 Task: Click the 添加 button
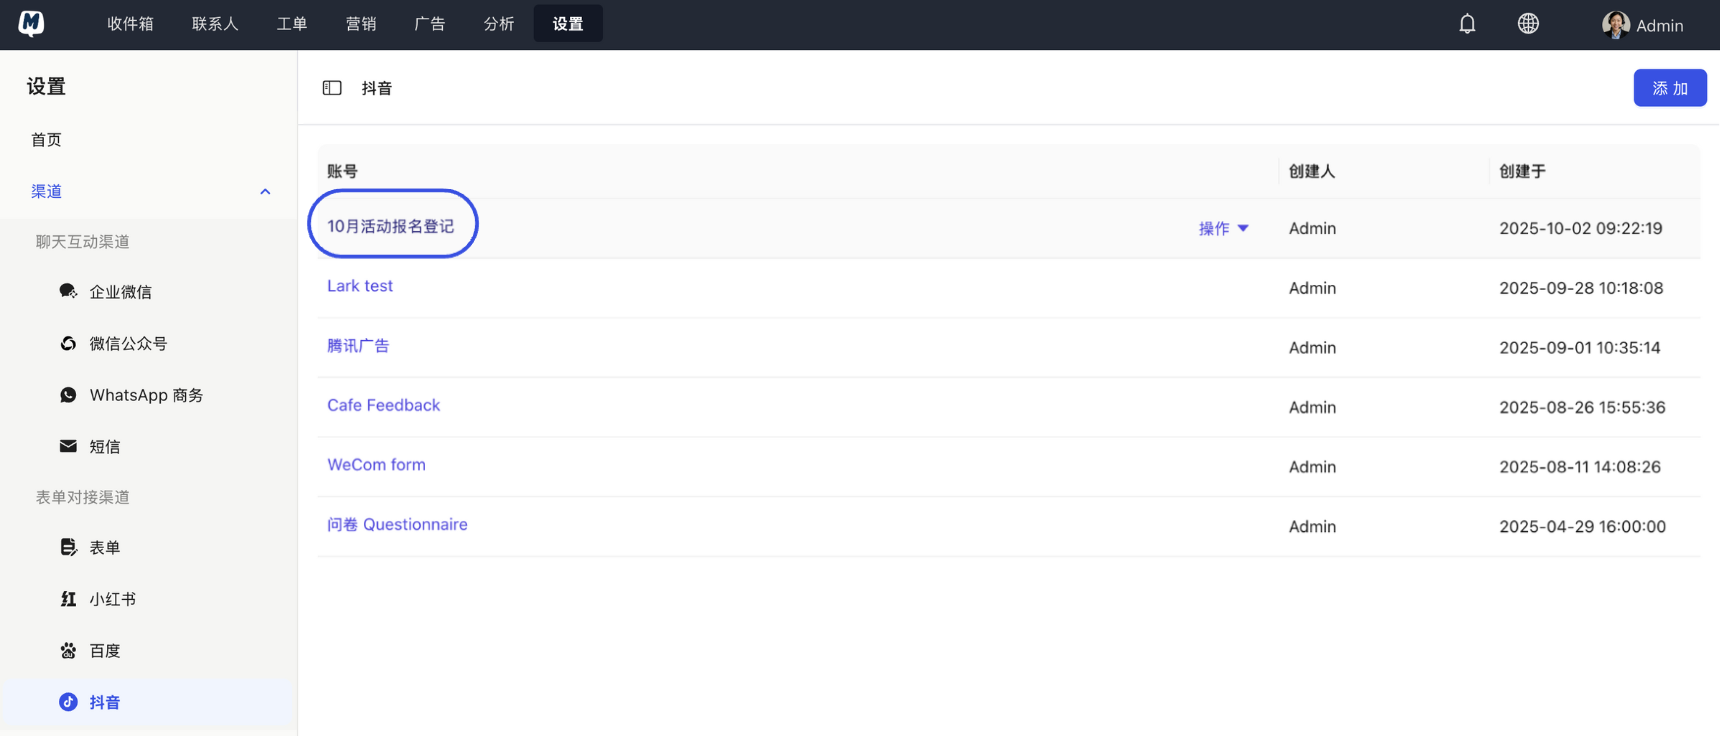point(1669,88)
